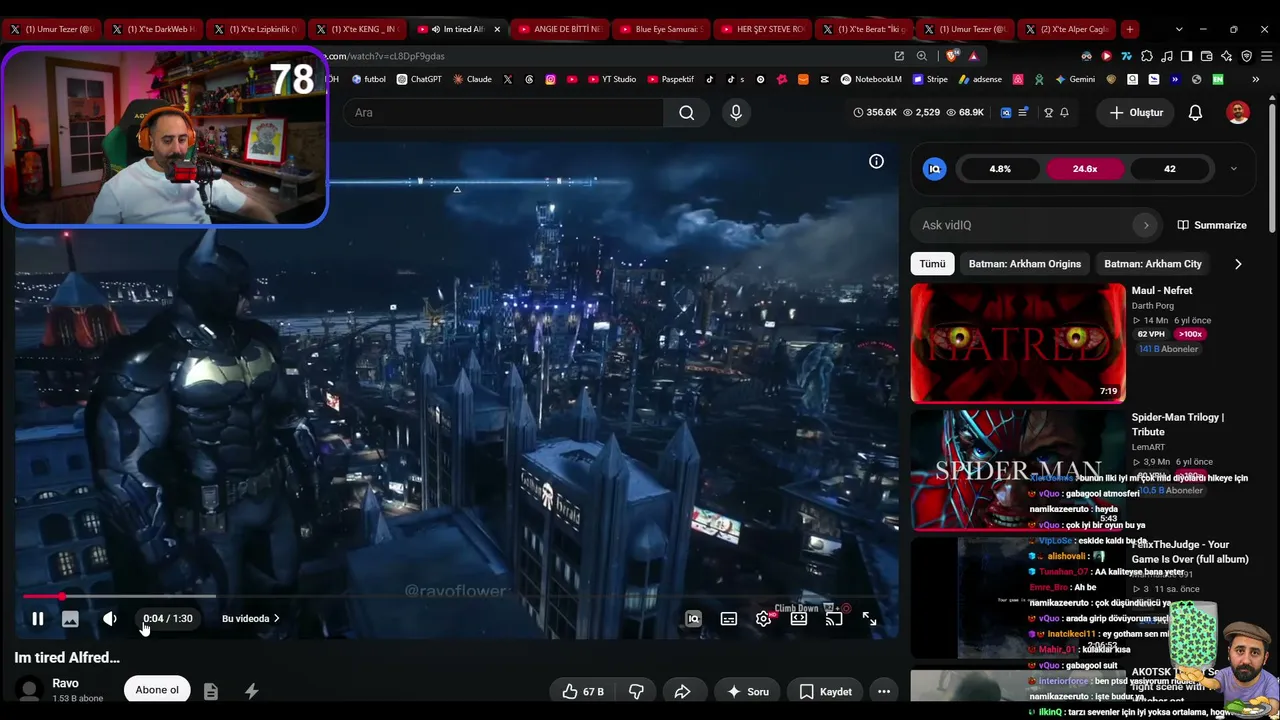Click the document icon beside Abone ol

click(x=210, y=691)
